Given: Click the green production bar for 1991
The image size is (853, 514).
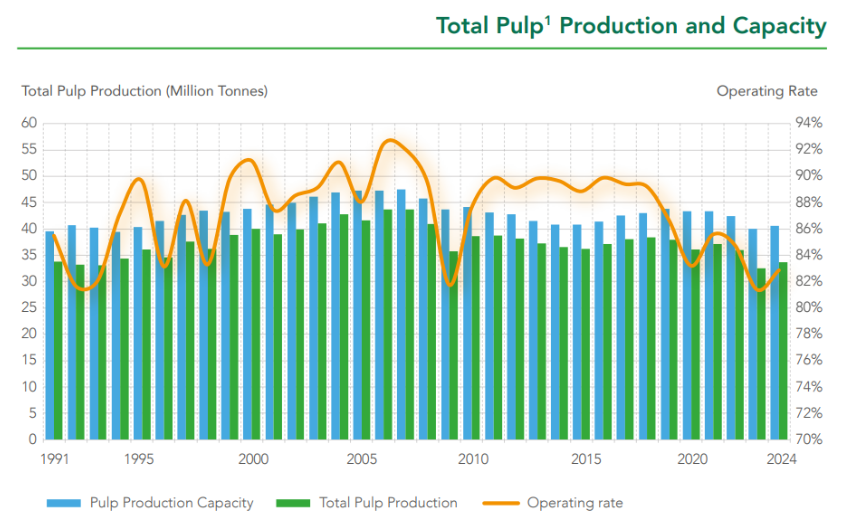Looking at the screenshot, I should click(x=58, y=350).
